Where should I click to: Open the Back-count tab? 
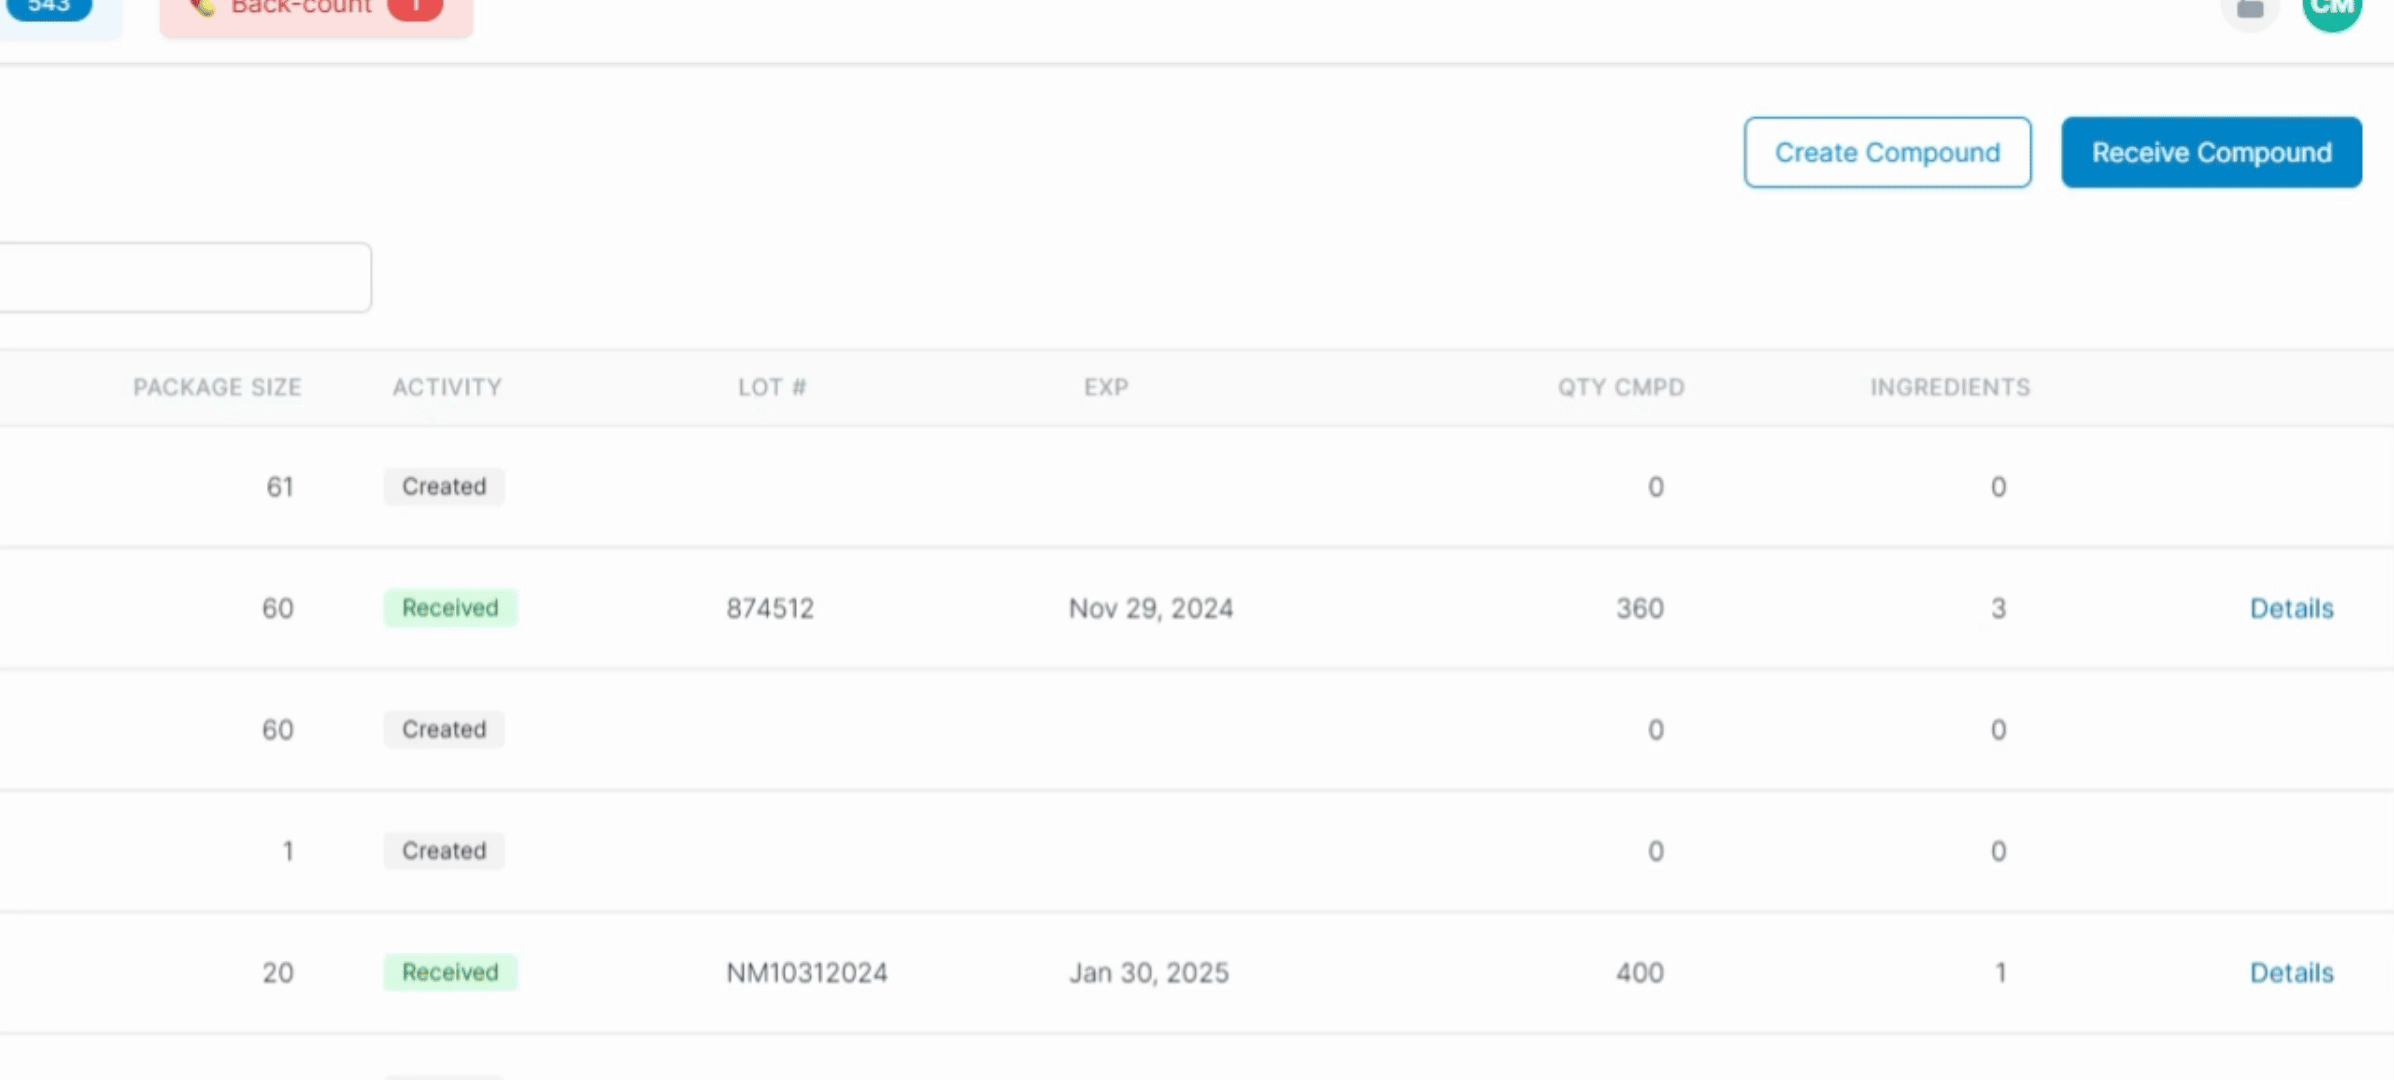click(x=301, y=8)
